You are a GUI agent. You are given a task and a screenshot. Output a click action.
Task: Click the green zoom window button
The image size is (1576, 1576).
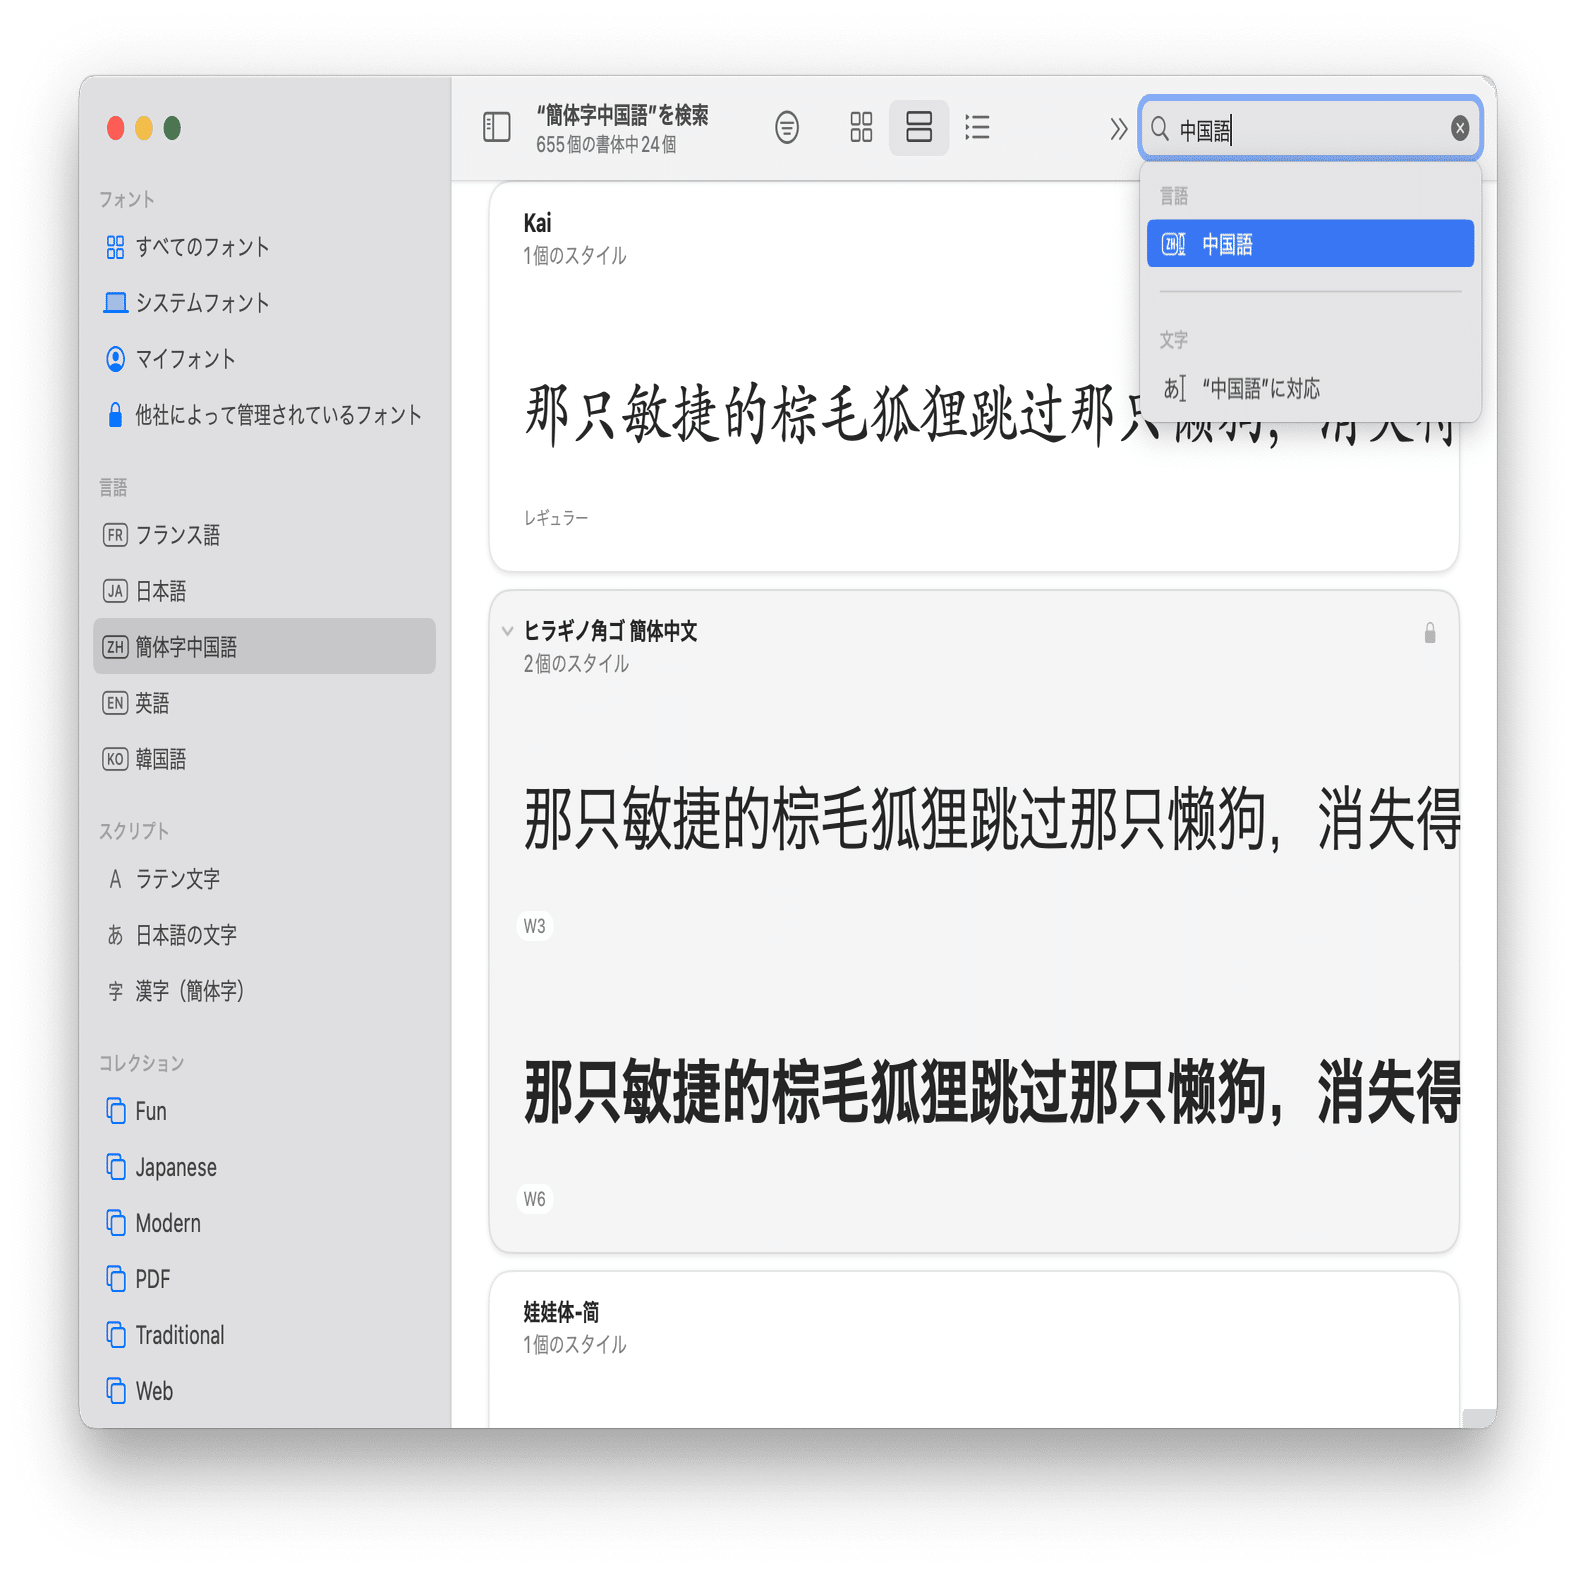[x=172, y=128]
